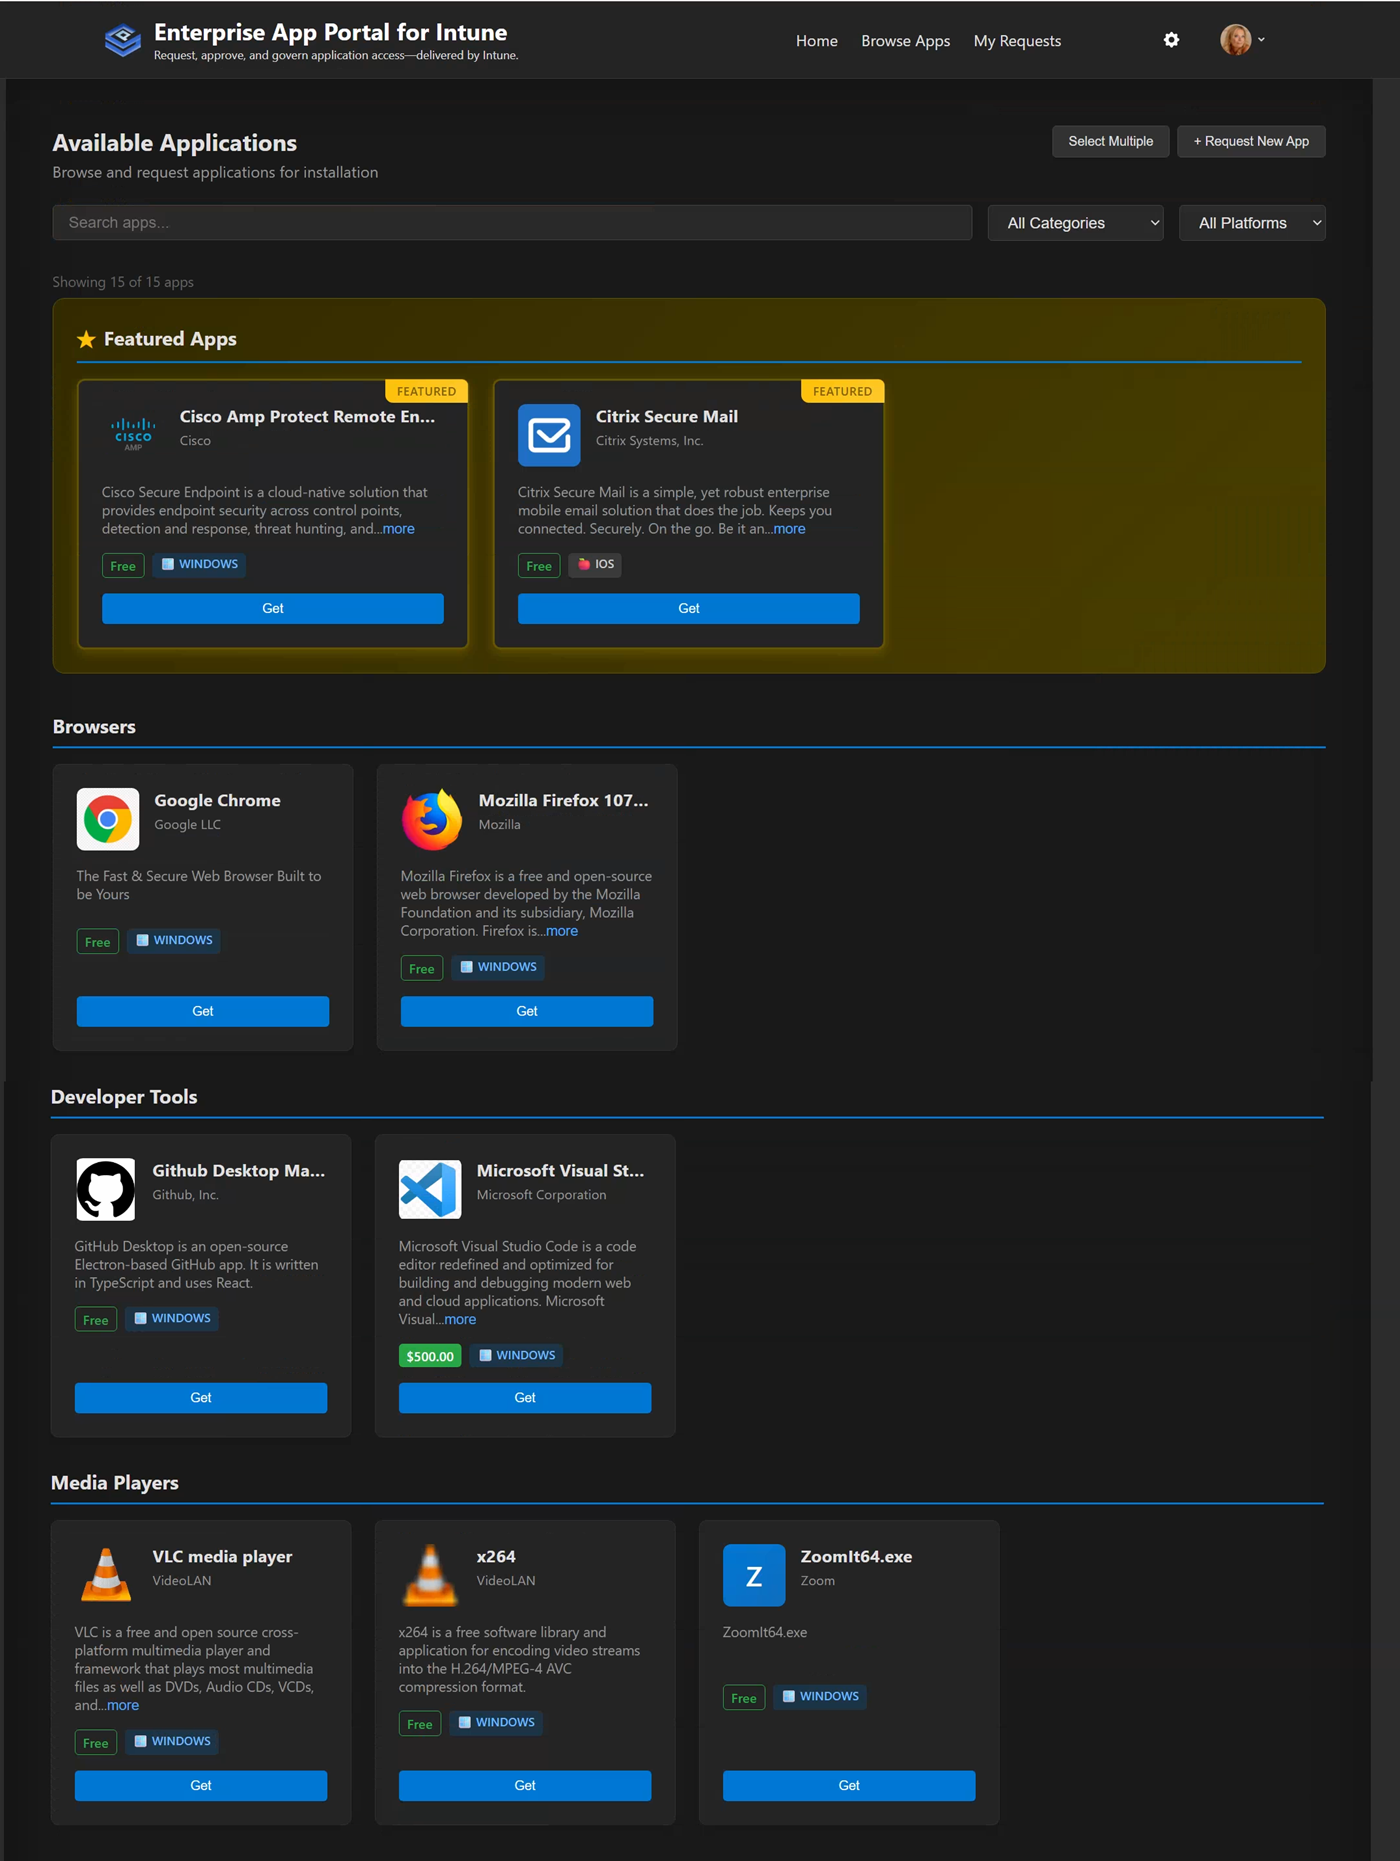The height and width of the screenshot is (1861, 1400).
Task: Get the Mozilla Firefox app
Action: coord(527,1011)
